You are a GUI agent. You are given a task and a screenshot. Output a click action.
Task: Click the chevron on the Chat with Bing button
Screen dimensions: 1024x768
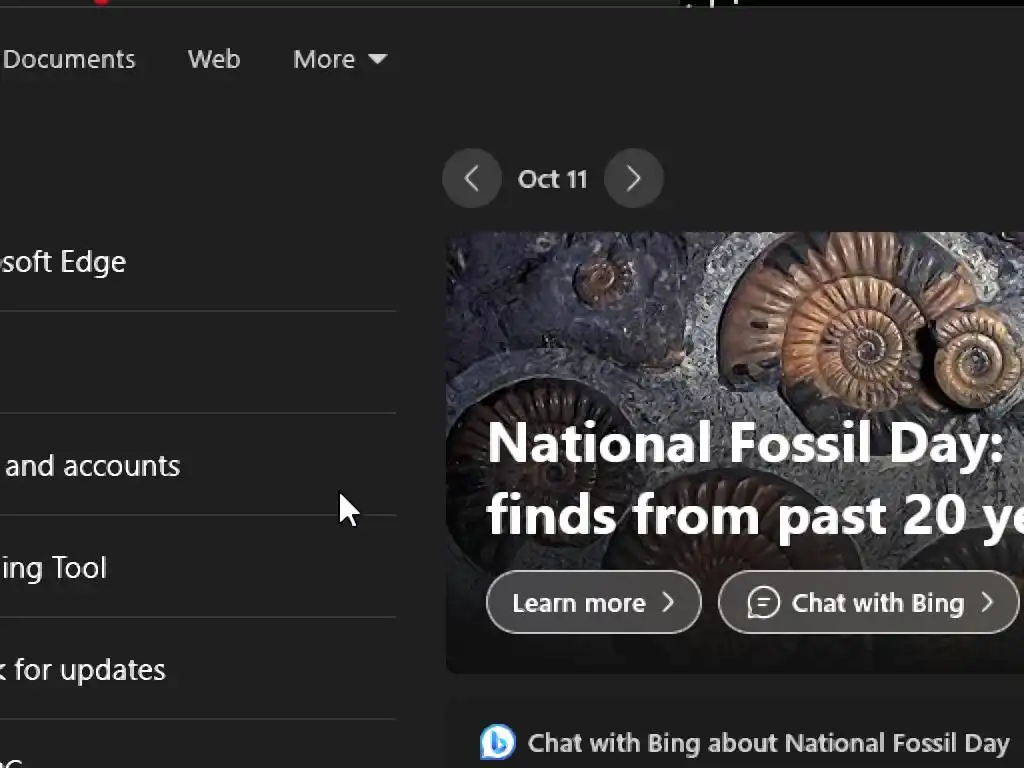[x=987, y=603]
